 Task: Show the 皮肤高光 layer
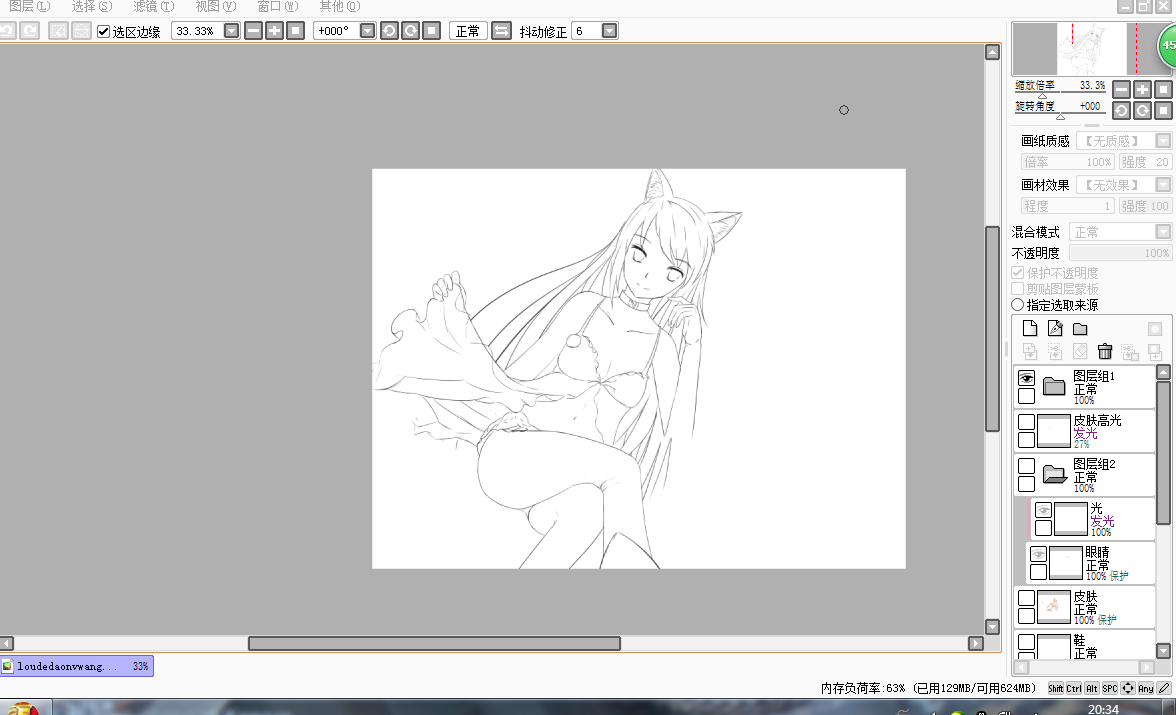1027,422
